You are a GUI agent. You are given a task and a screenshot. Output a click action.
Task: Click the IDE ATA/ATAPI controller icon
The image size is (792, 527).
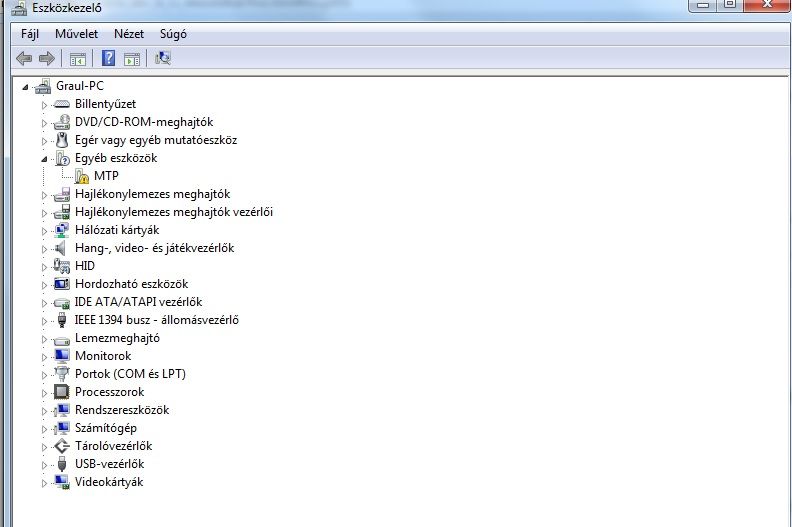(x=62, y=302)
